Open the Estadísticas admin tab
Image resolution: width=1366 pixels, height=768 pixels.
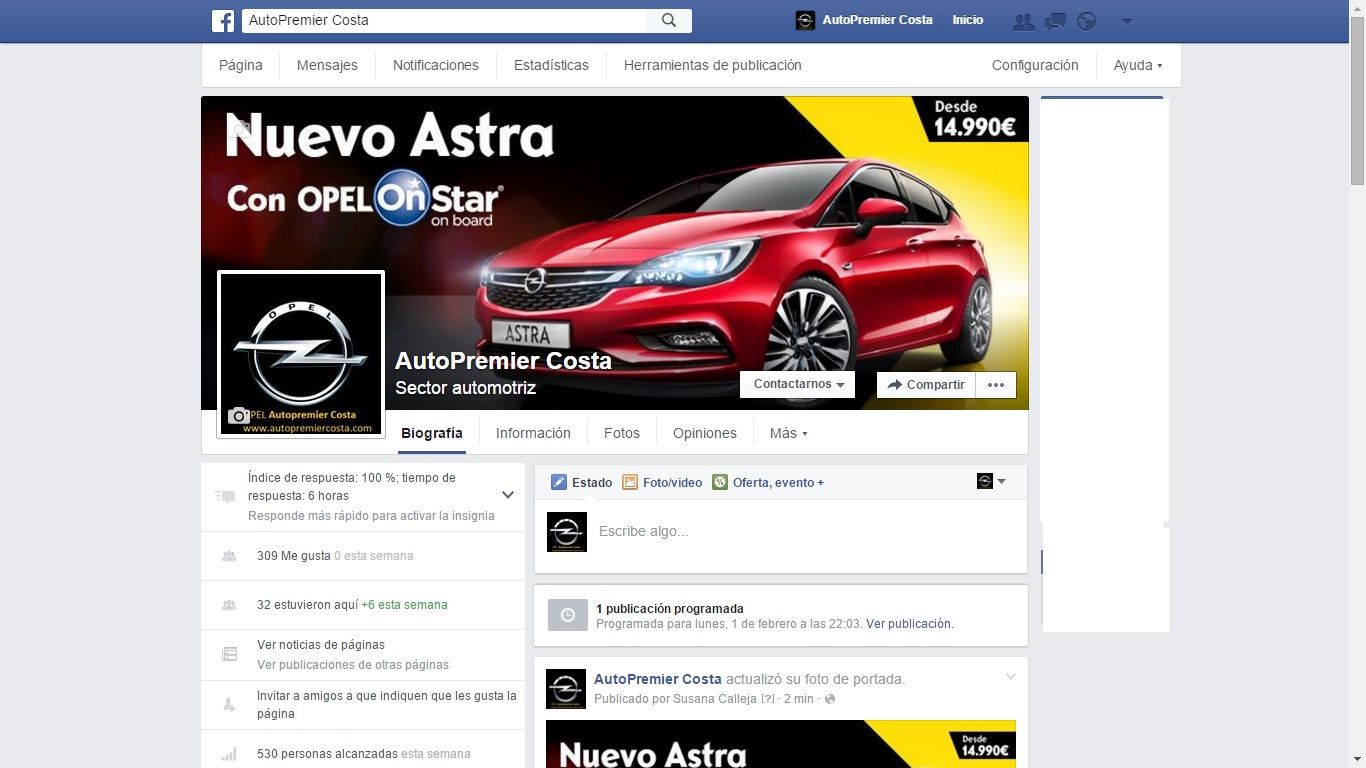pyautogui.click(x=551, y=65)
